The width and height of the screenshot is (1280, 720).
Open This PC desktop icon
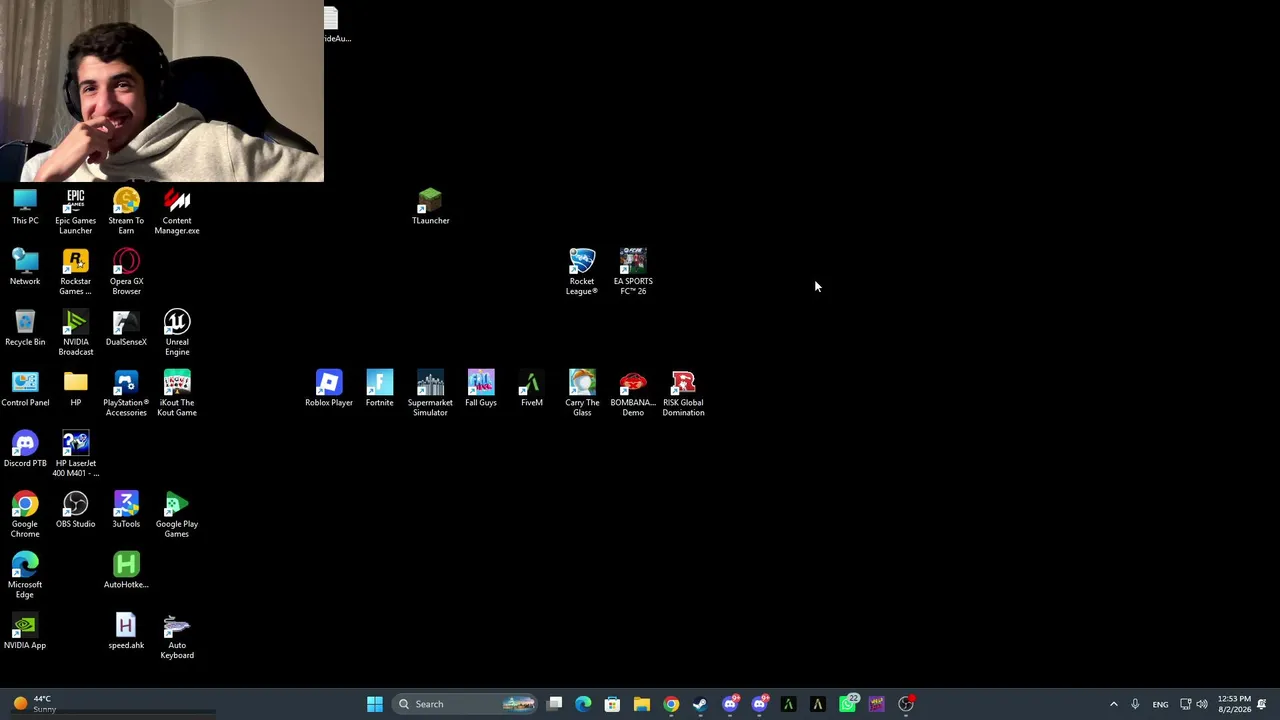25,207
